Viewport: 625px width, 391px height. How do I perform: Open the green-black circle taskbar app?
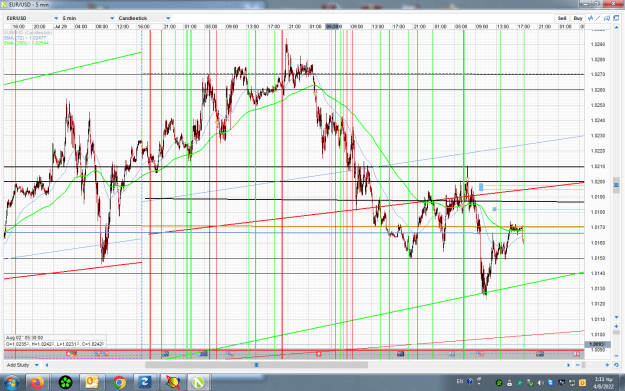pyautogui.click(x=65, y=383)
